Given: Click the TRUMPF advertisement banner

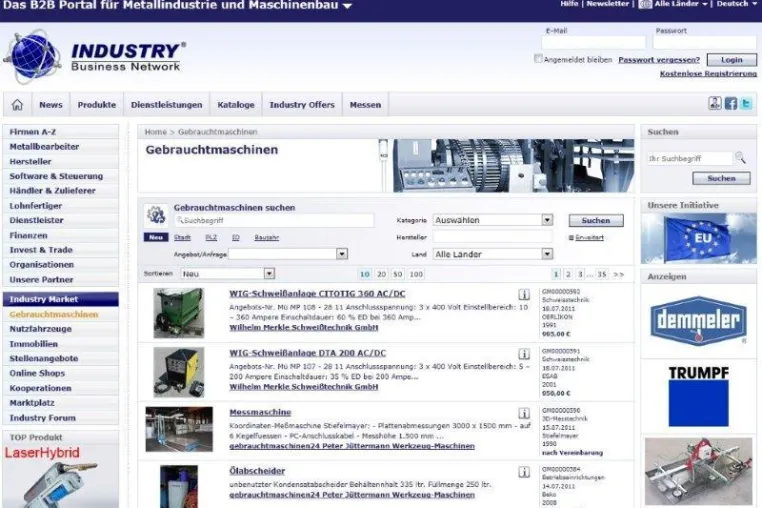Looking at the screenshot, I should (698, 396).
